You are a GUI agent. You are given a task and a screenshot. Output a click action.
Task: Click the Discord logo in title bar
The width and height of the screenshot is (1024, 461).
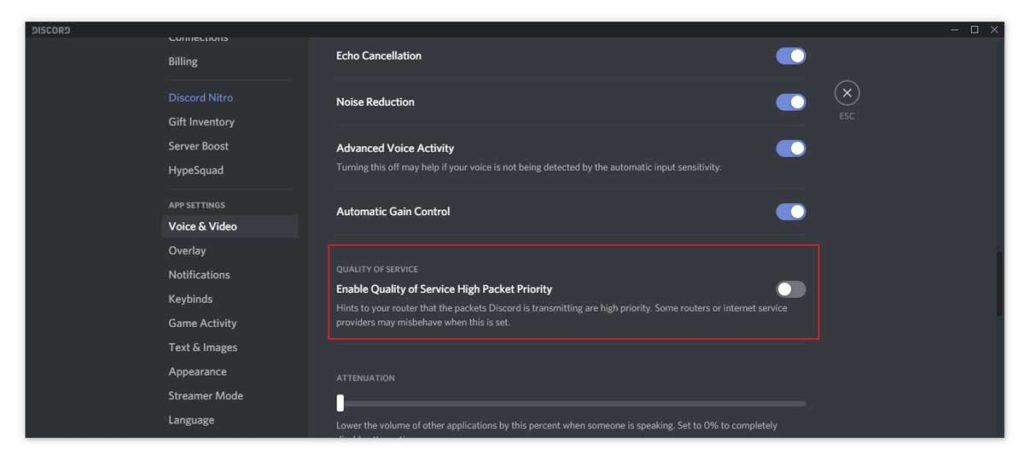coord(50,30)
